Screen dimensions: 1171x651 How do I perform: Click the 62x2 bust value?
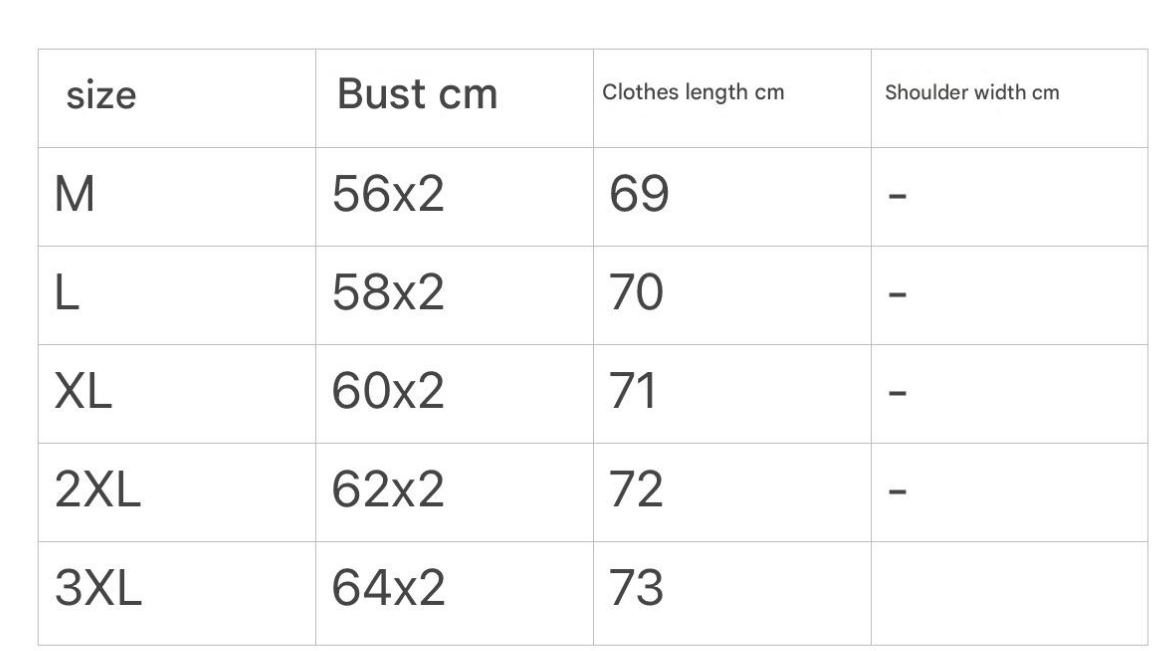389,492
